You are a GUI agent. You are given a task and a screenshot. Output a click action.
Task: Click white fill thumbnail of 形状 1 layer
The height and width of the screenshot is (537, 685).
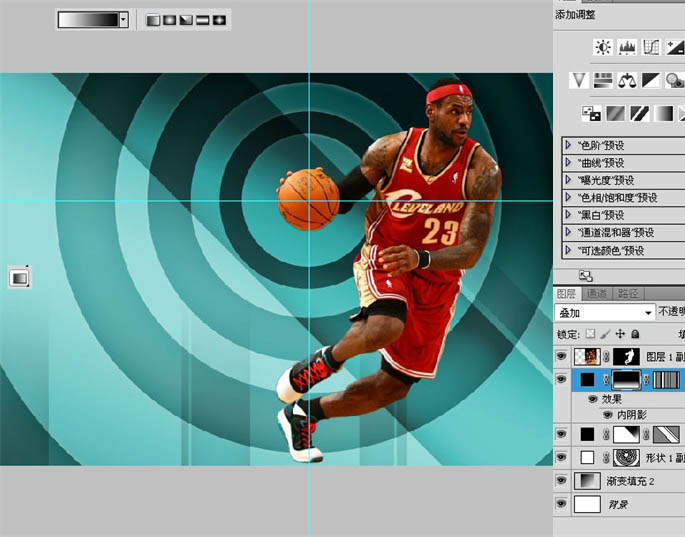pos(587,457)
